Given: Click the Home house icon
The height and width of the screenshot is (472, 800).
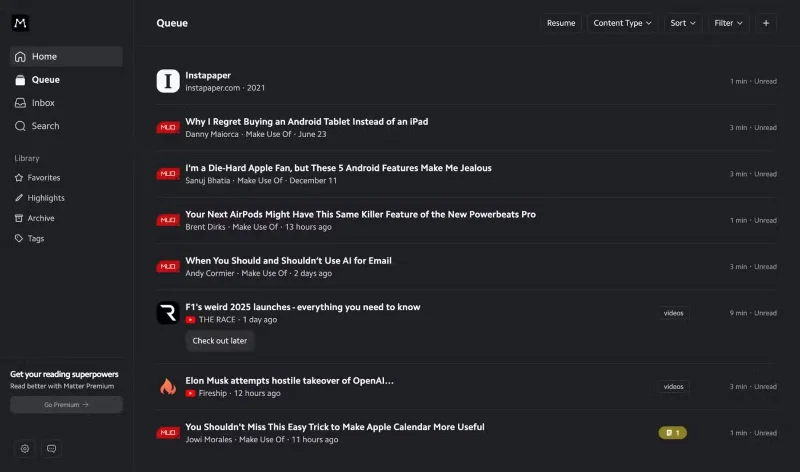Looking at the screenshot, I should click(x=20, y=57).
